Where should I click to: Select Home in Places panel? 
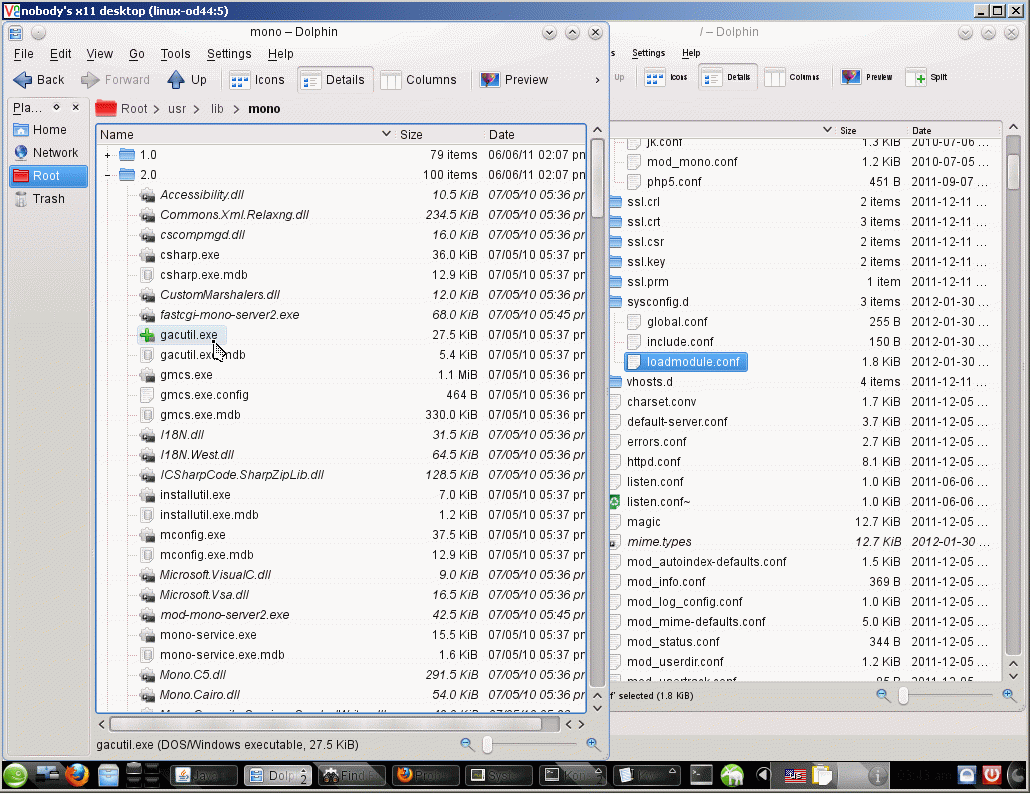coord(49,129)
